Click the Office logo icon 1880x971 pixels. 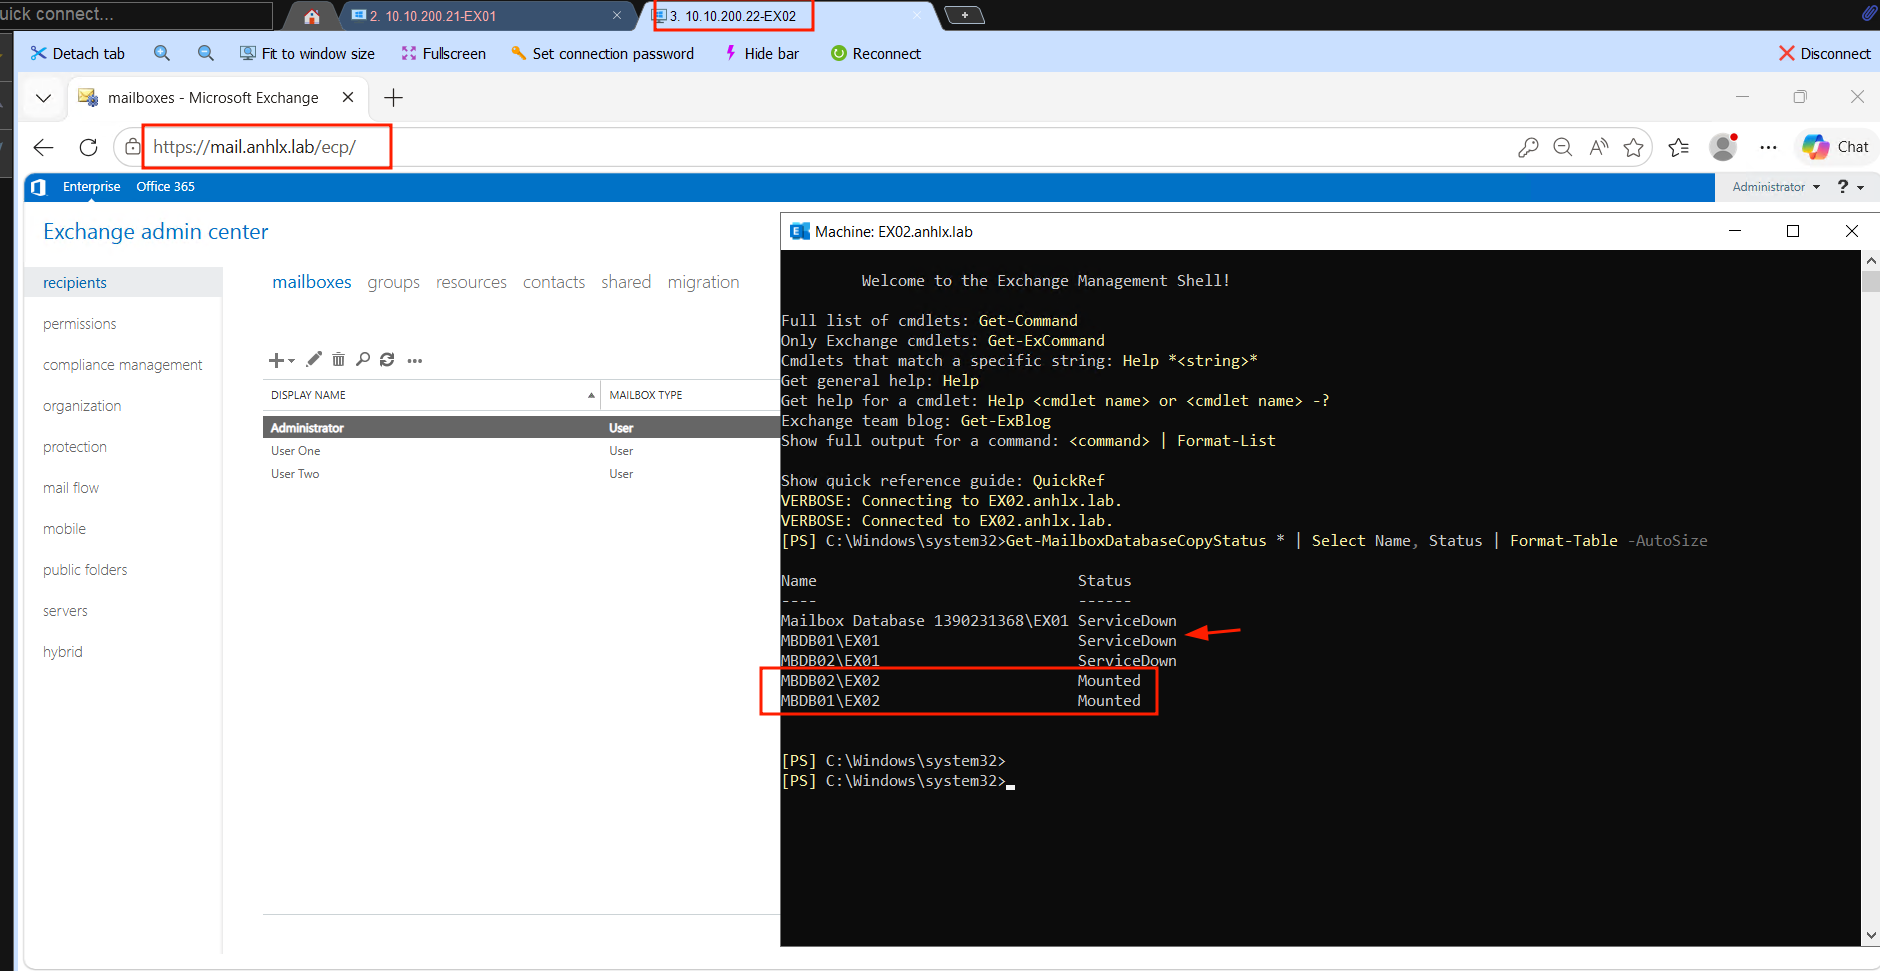(38, 187)
